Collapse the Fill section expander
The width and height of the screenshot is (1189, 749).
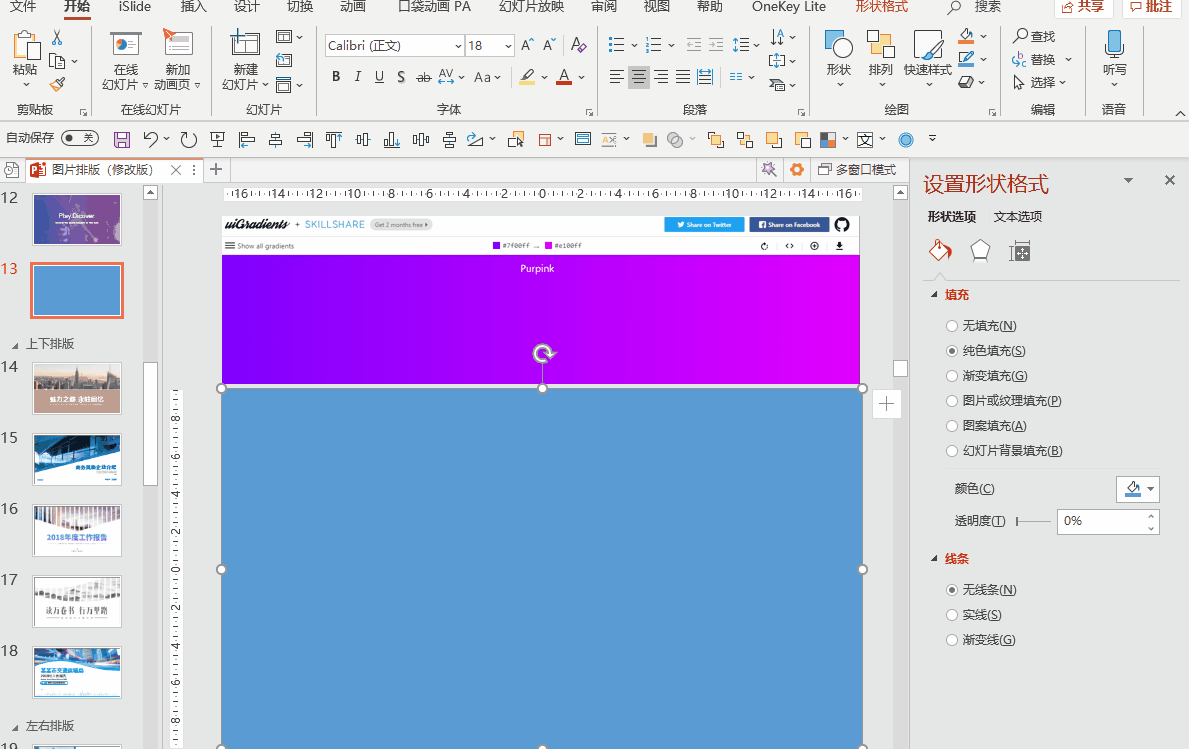click(934, 295)
